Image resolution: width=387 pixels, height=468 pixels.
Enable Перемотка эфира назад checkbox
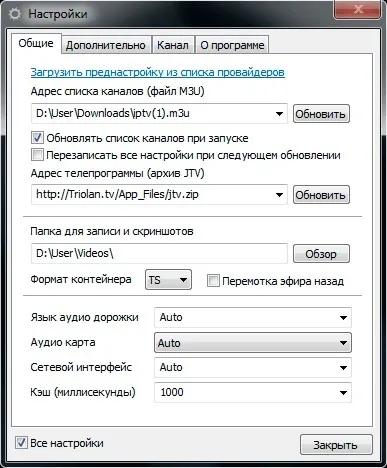(x=213, y=281)
